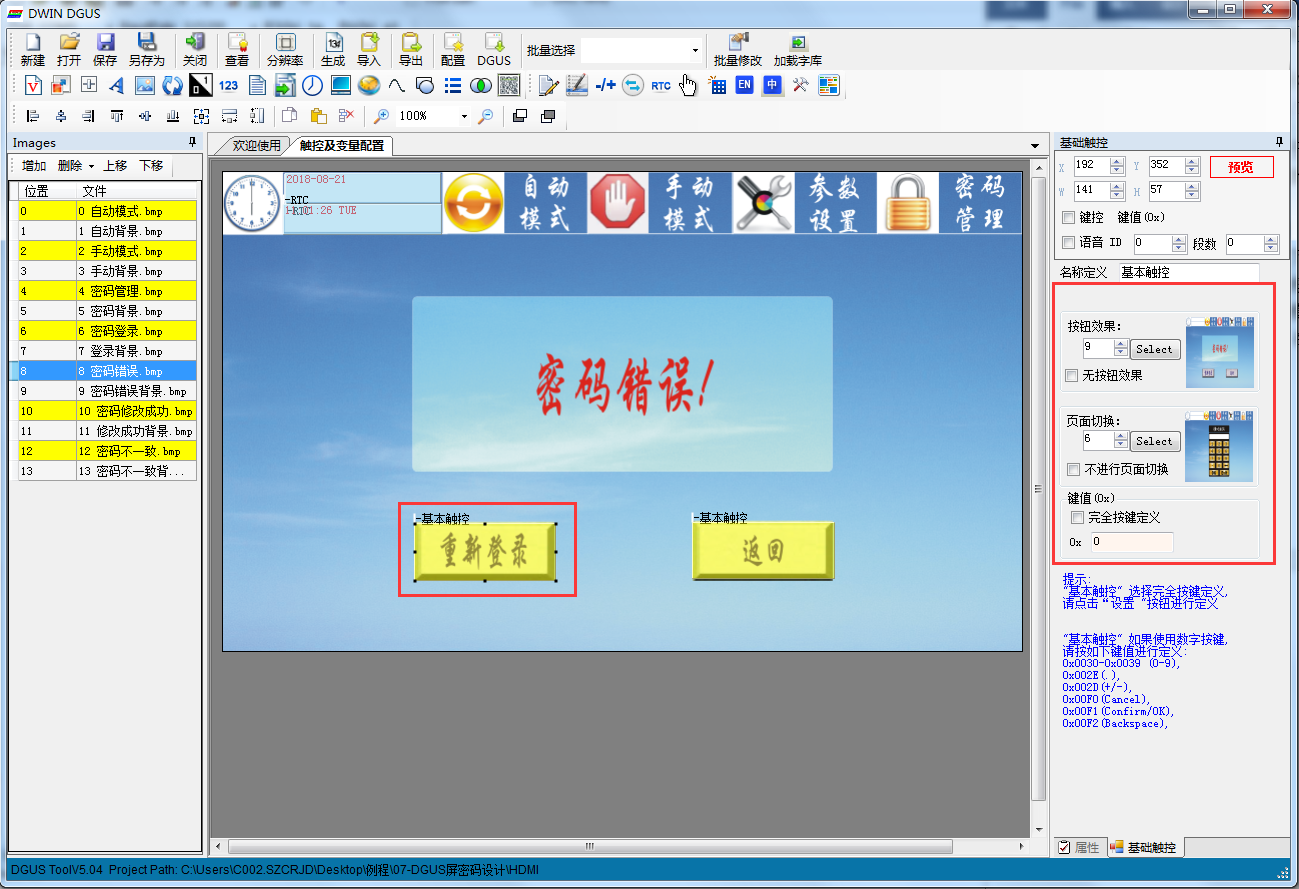Check the 完全按键定义 checkbox
Screen dimensions: 1299x889
1077,517
